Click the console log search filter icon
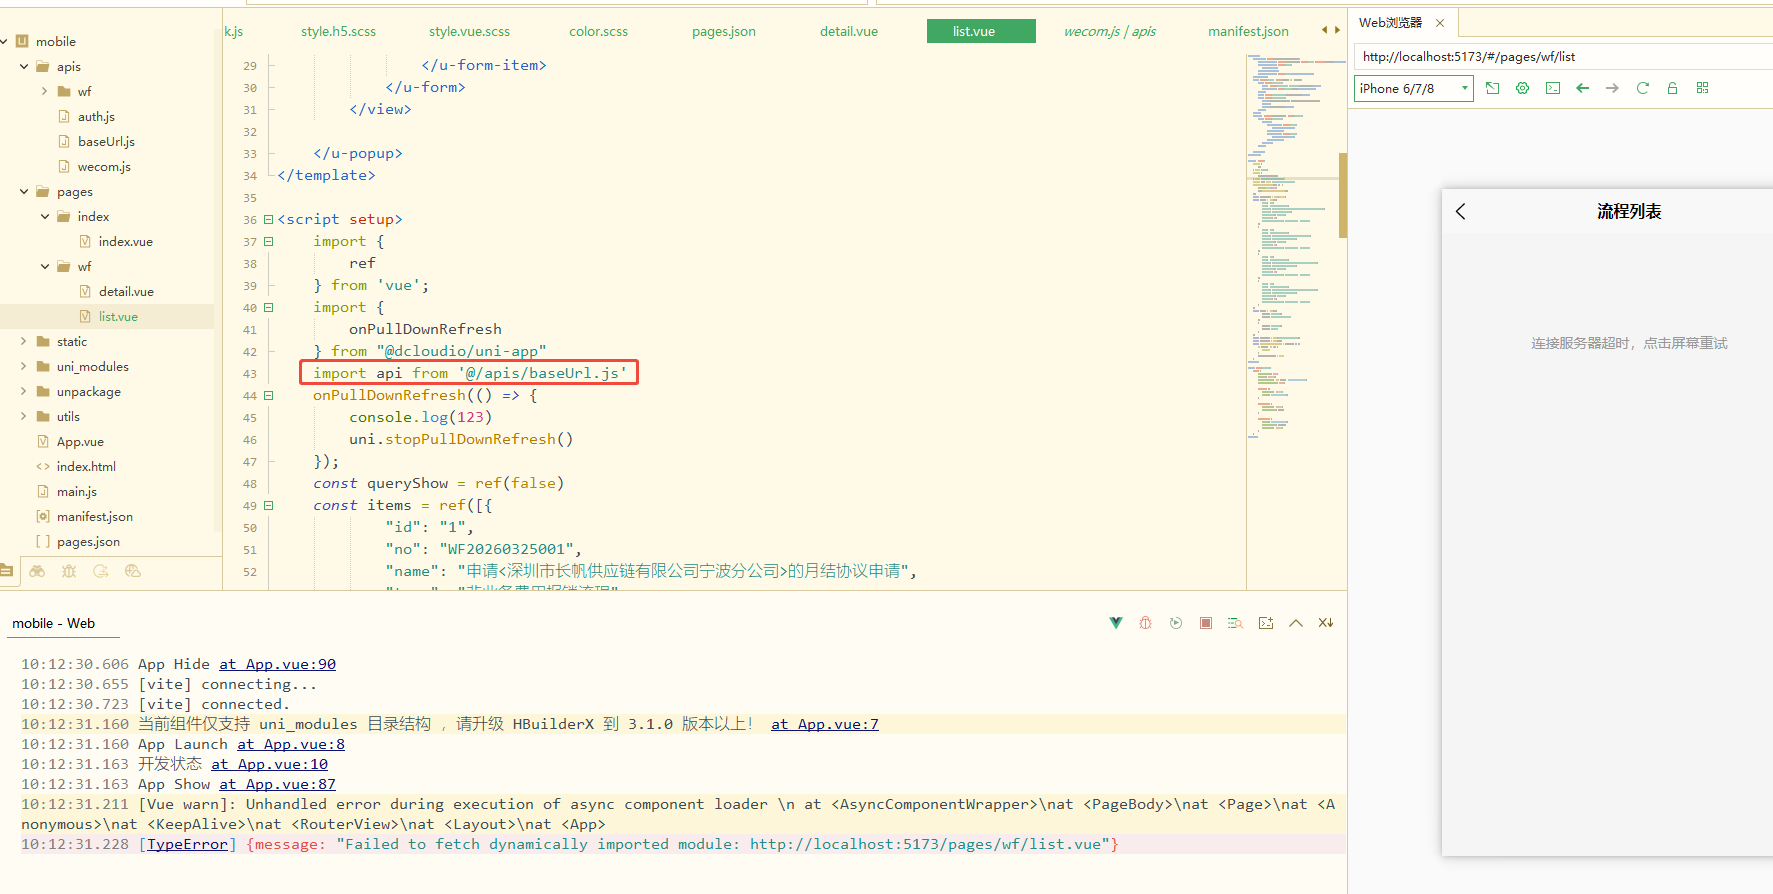The image size is (1773, 894). click(x=1235, y=623)
